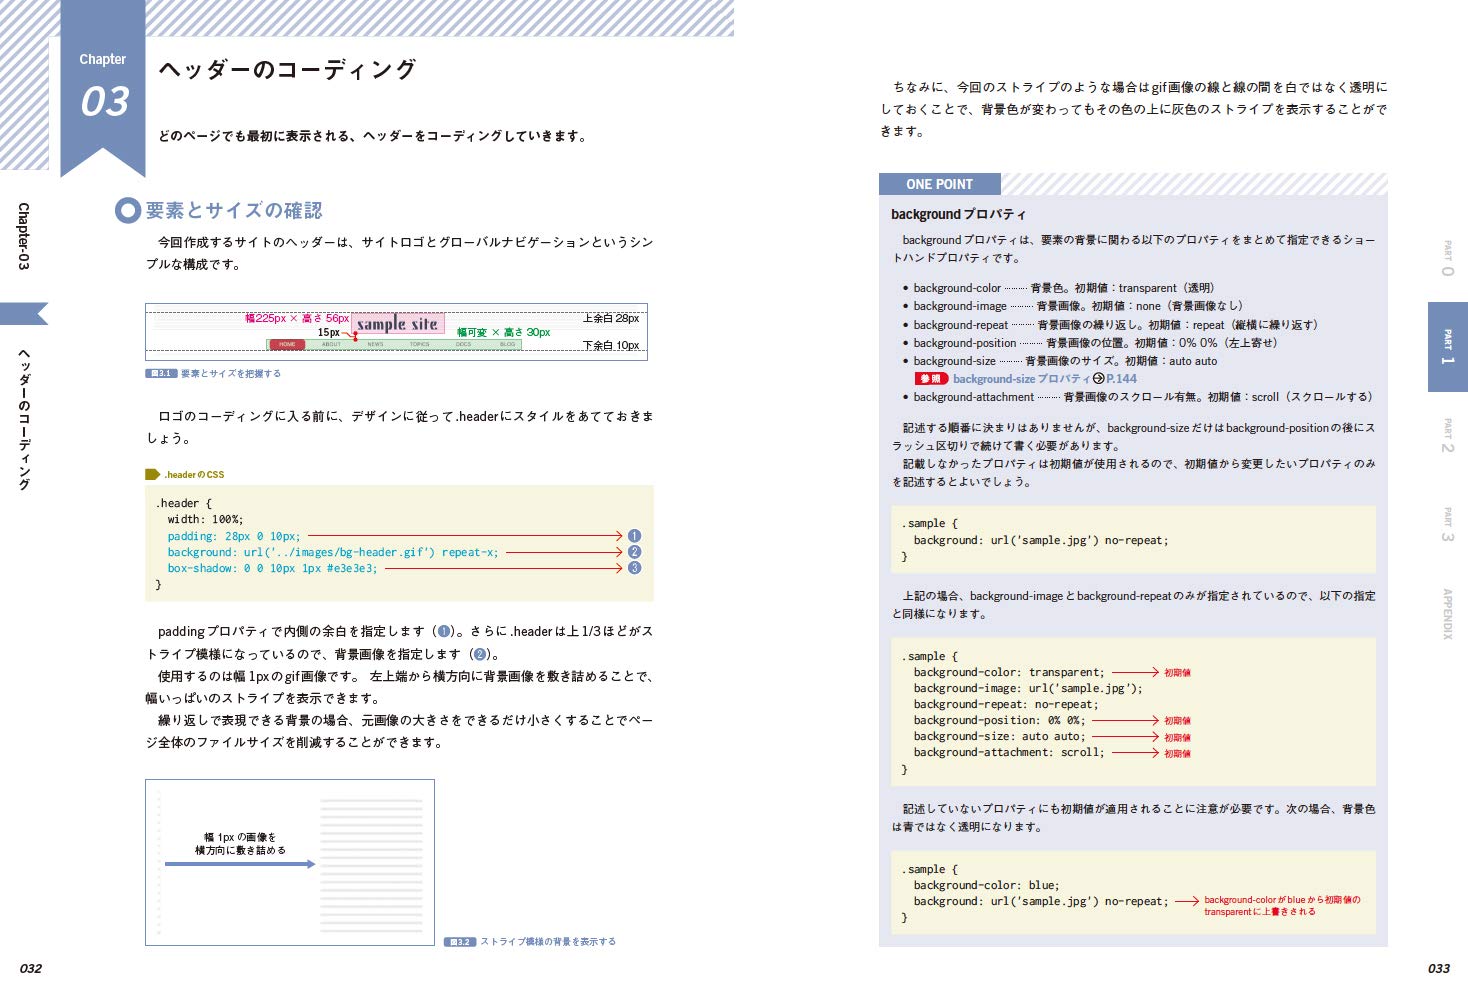Click the stripe background illustration thumbnail

[290, 863]
